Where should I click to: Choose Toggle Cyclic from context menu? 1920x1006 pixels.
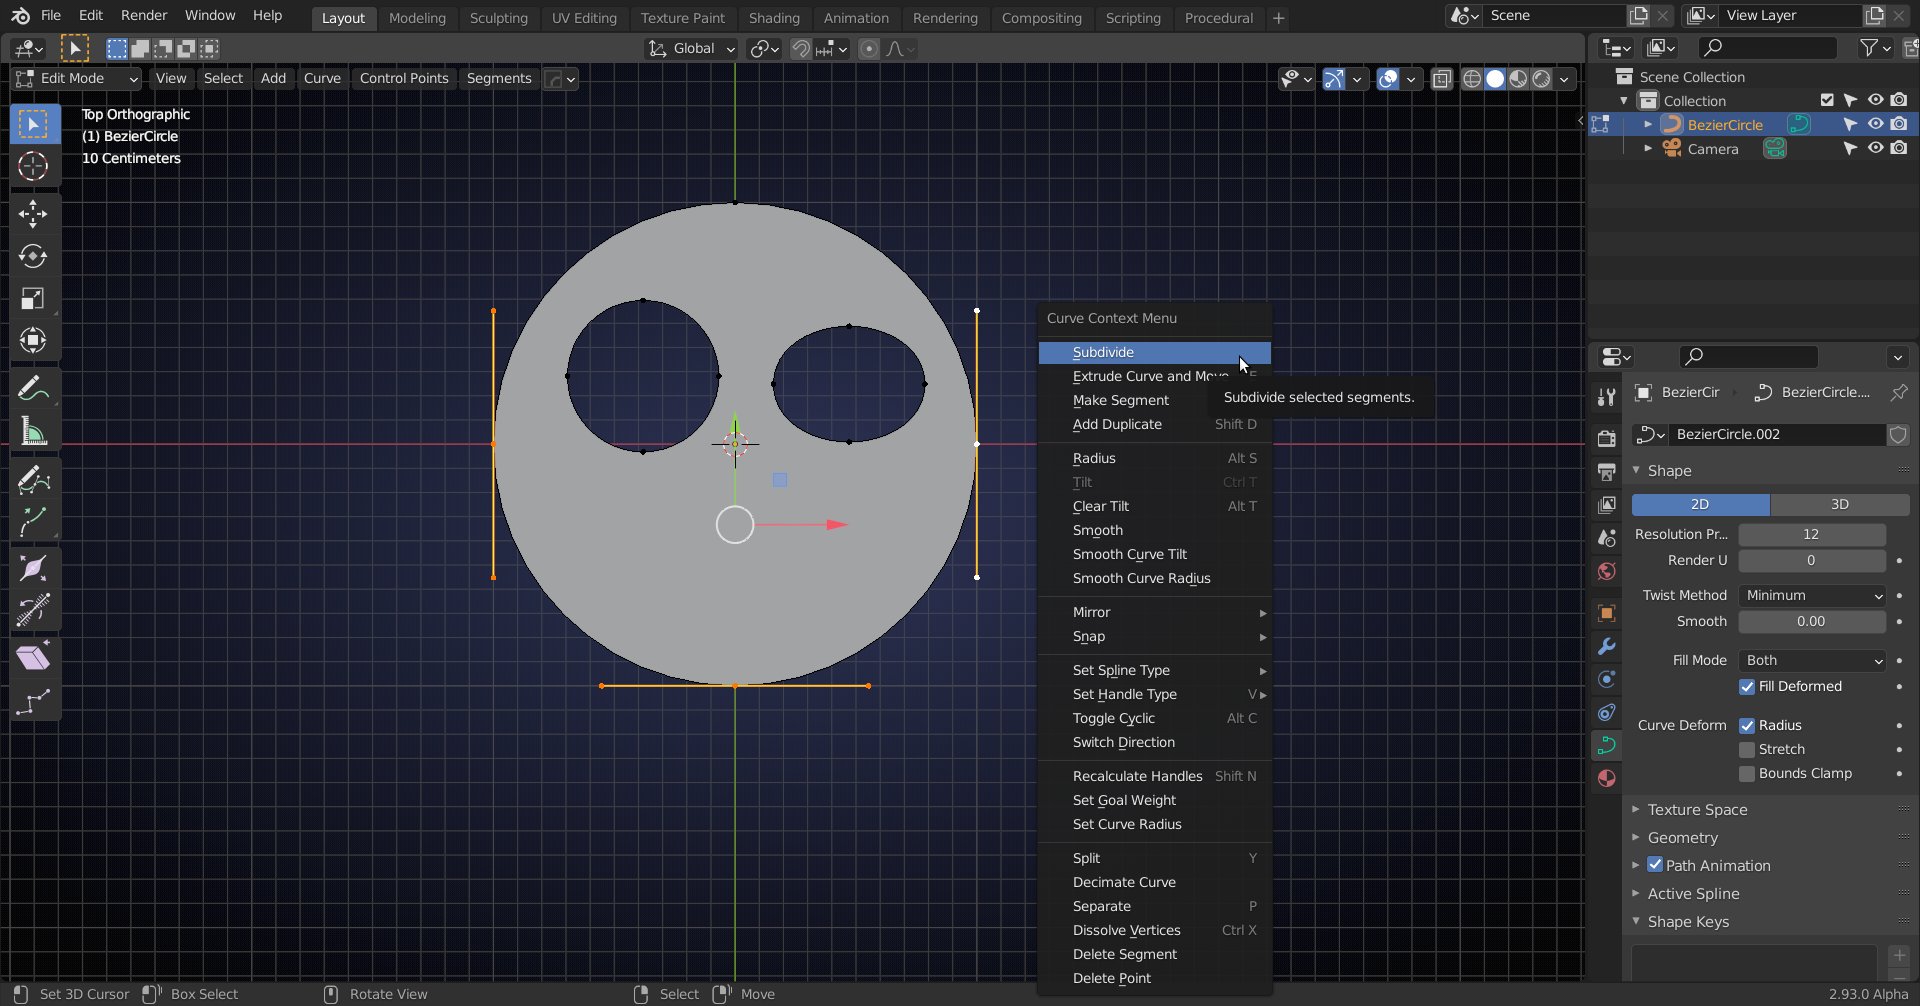tap(1114, 719)
